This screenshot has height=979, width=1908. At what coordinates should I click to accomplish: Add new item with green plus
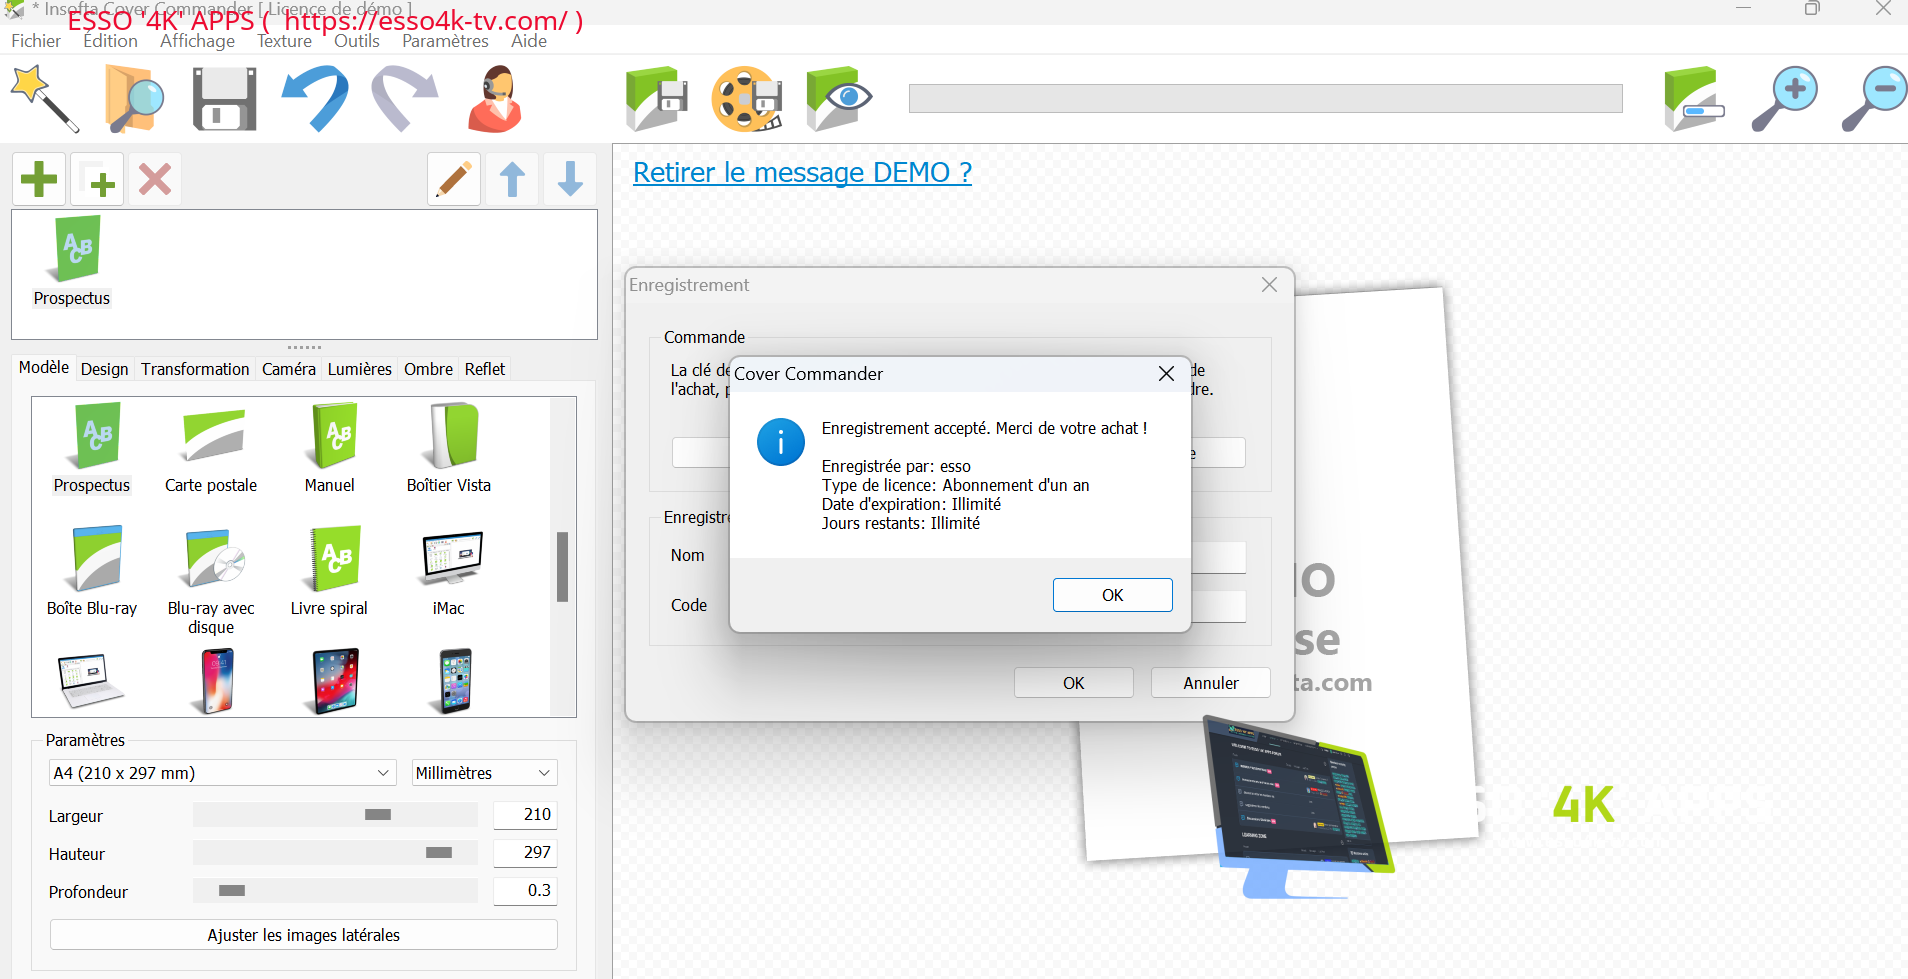pyautogui.click(x=39, y=180)
